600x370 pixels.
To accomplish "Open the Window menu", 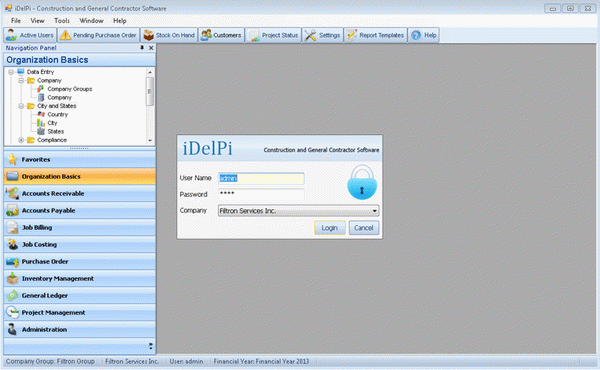I will click(x=91, y=21).
